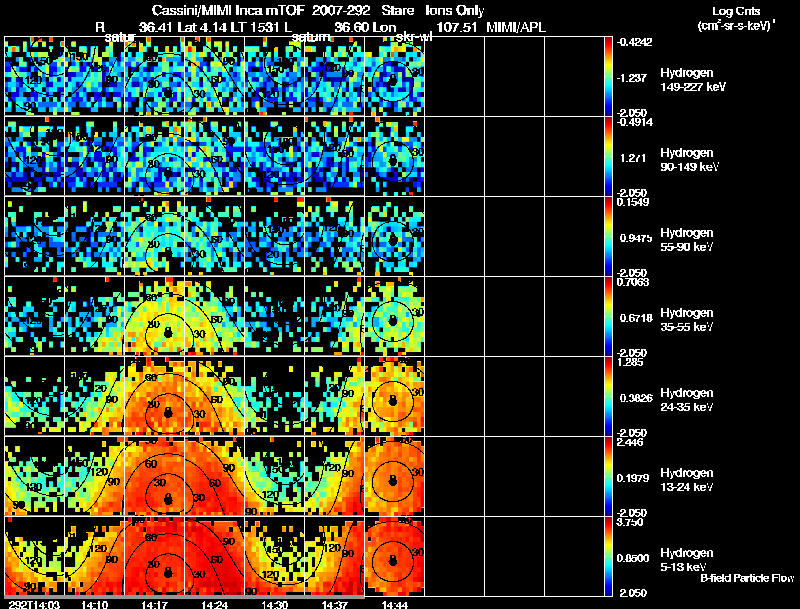800x609 pixels.
Task: Open the 149-227 keV image at 14:44
Action: click(394, 76)
